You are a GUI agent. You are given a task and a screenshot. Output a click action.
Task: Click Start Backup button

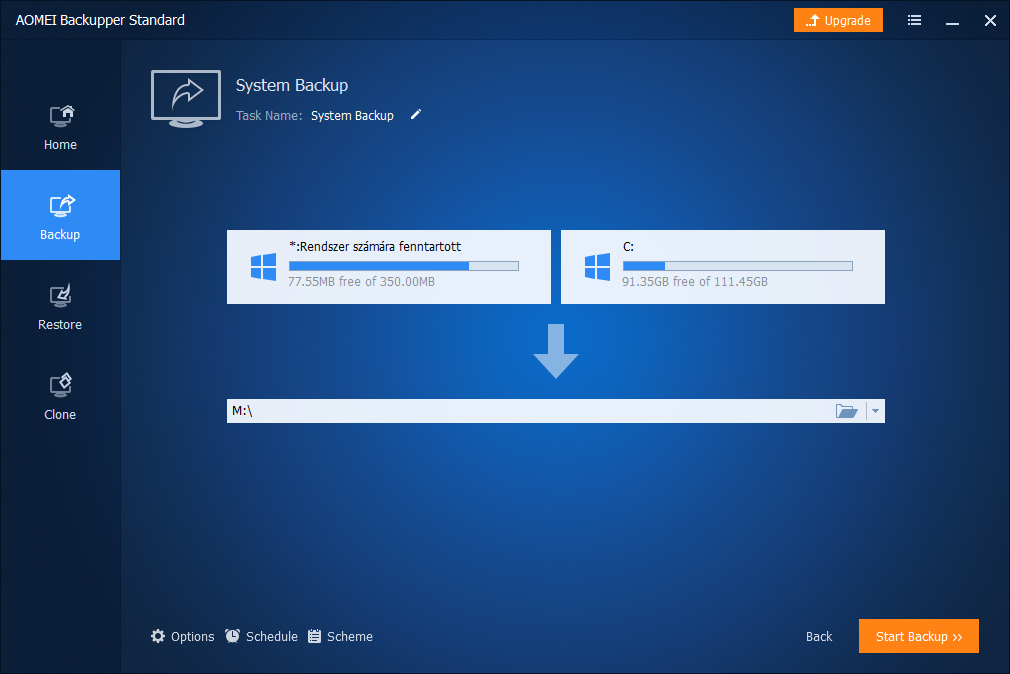(919, 636)
